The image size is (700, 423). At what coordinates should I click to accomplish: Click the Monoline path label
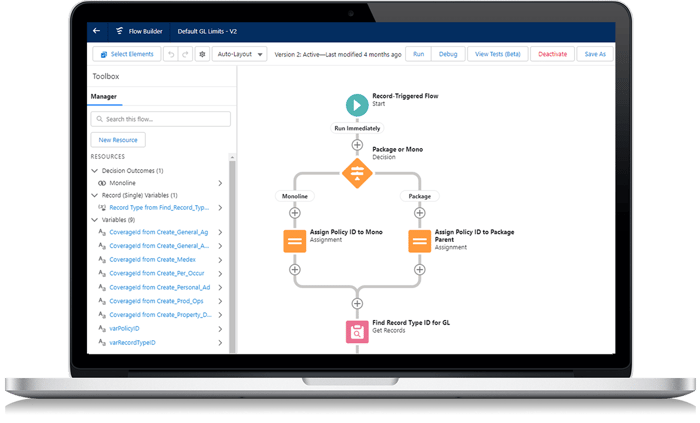[x=295, y=196]
